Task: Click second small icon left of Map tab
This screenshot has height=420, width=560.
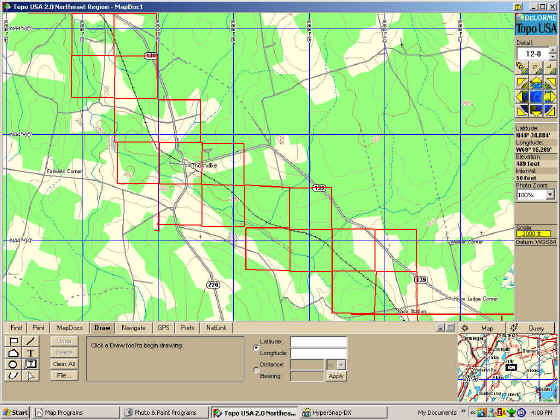Action: pos(451,328)
